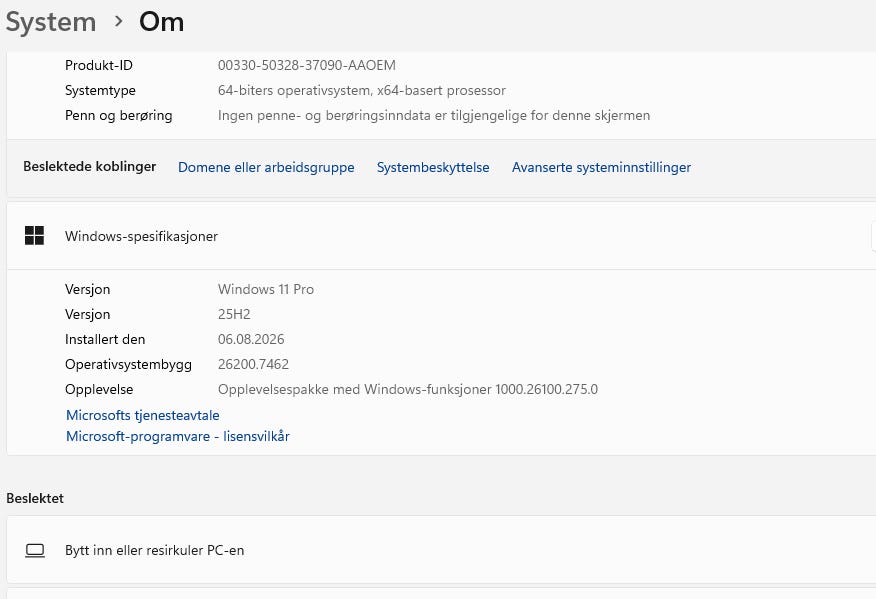The height and width of the screenshot is (599, 876).
Task: Click the Windows 11 Pro edition value
Action: tap(266, 289)
